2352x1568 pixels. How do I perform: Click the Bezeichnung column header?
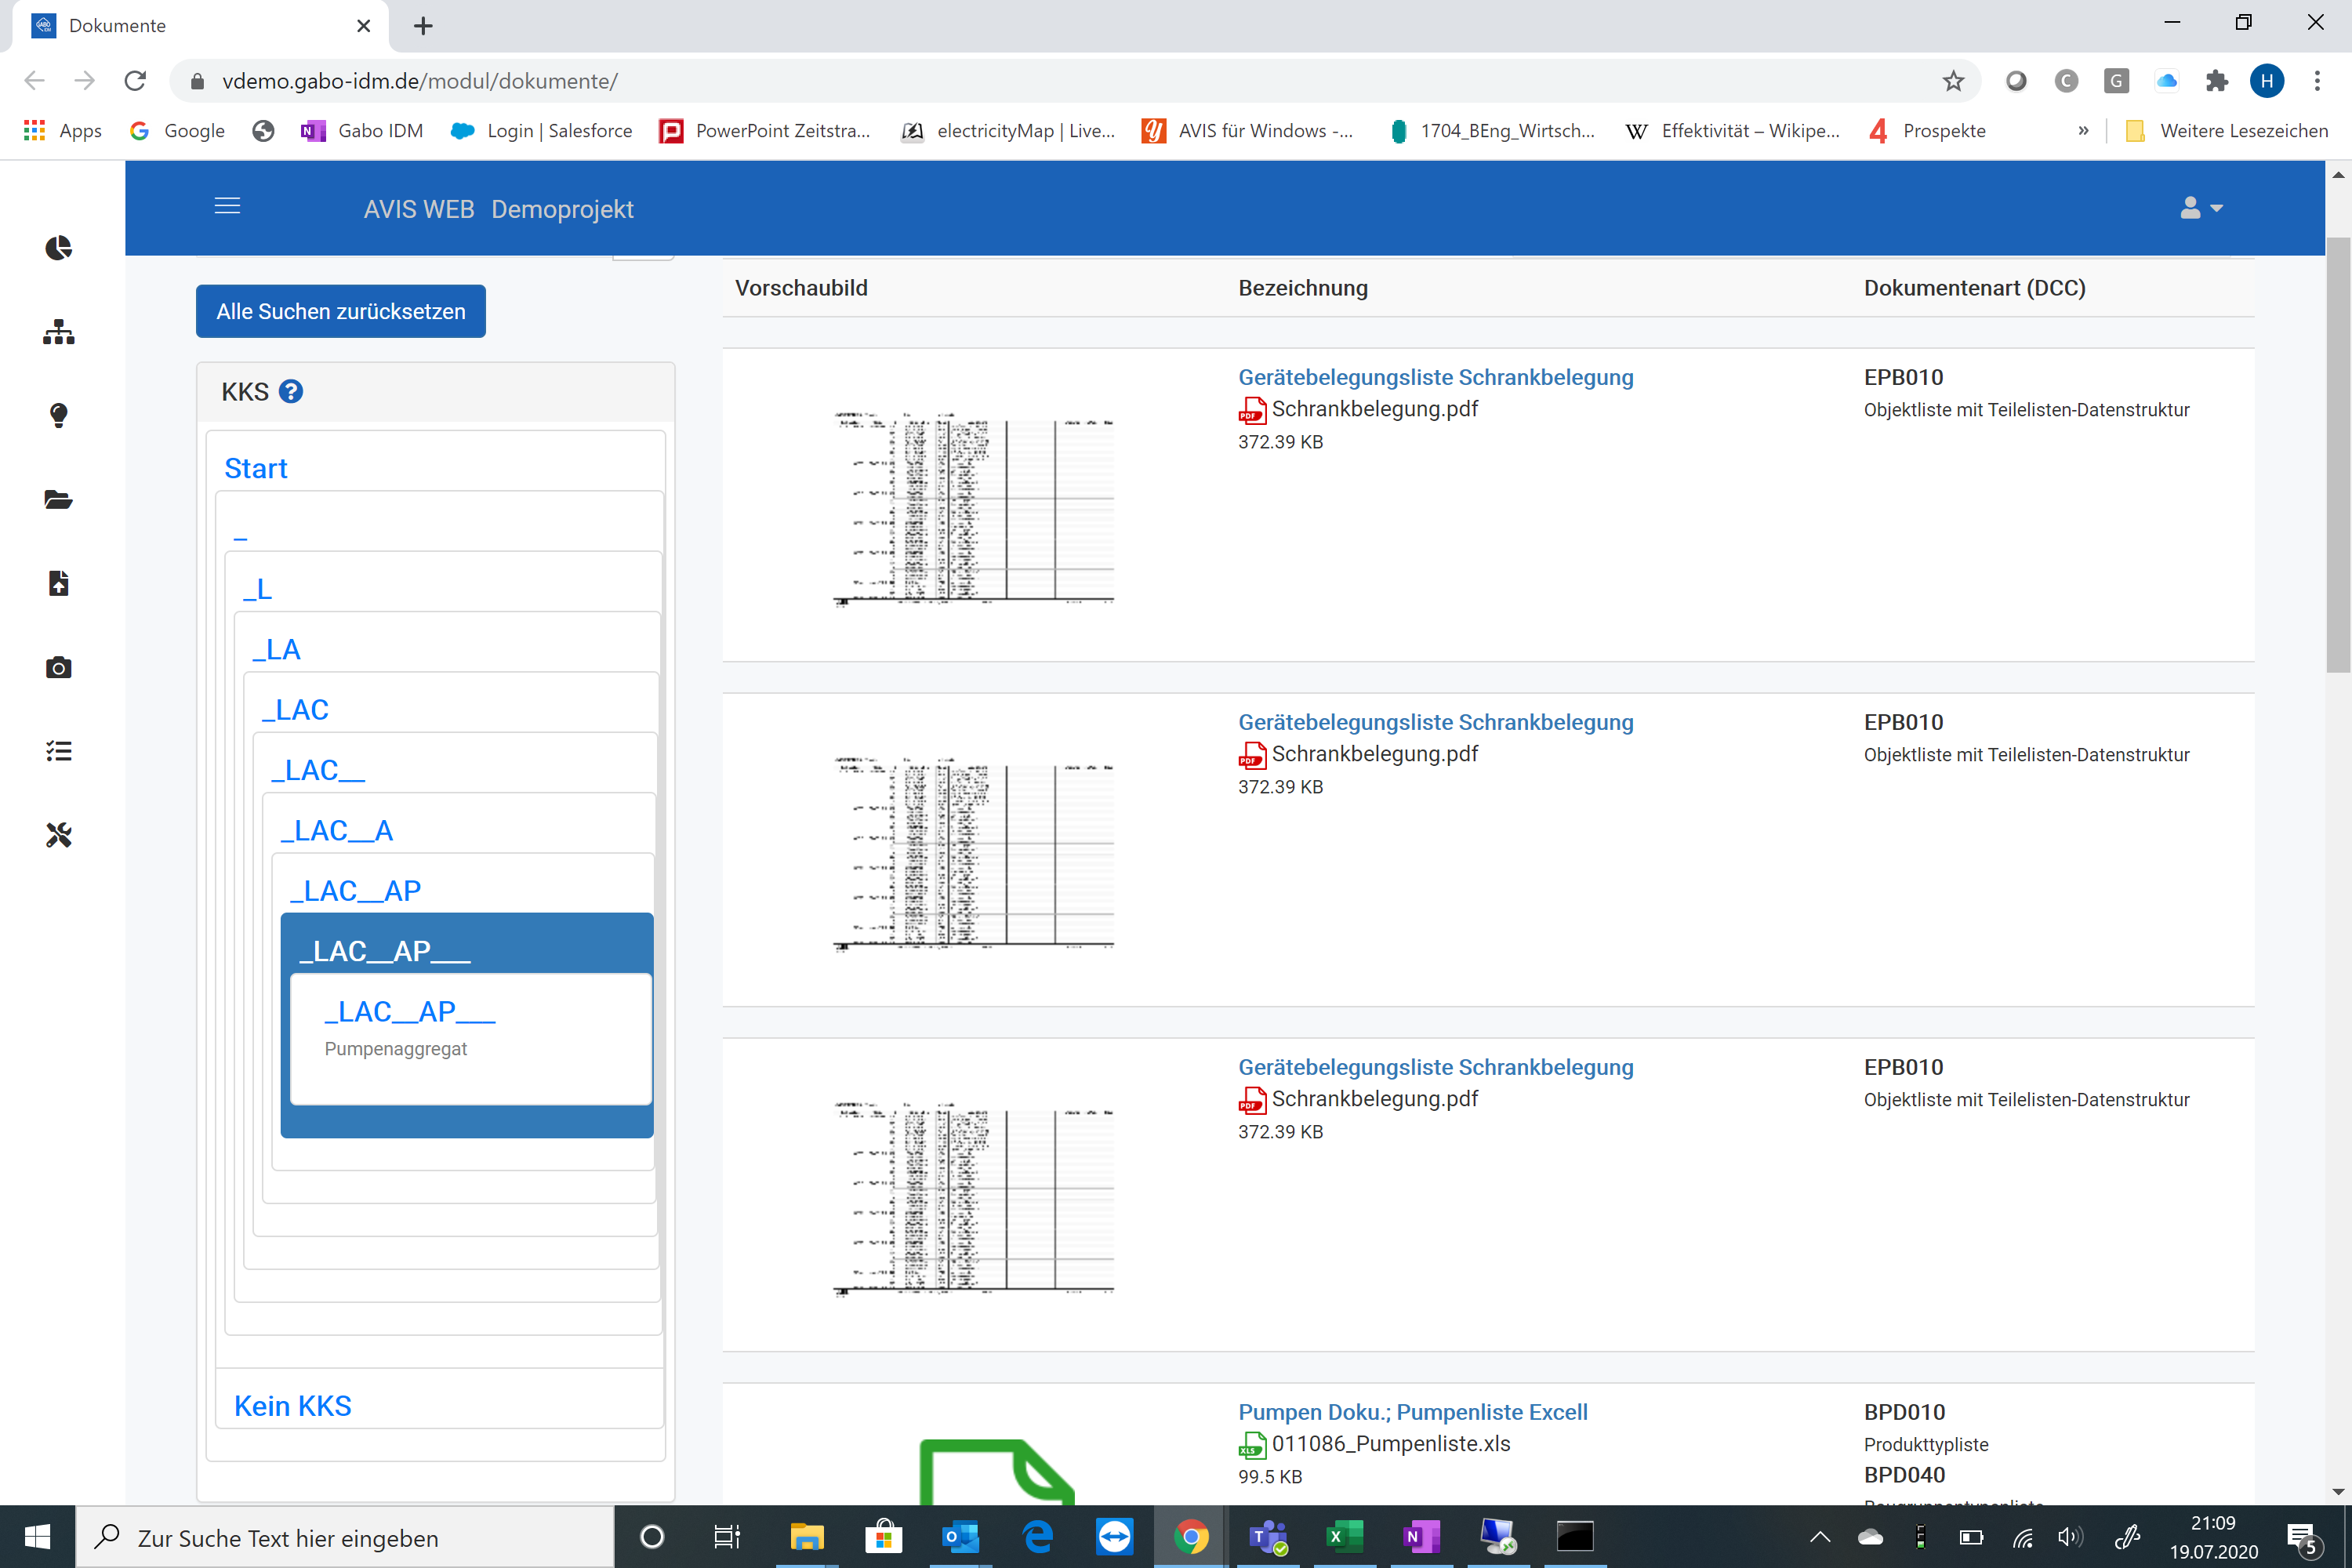pos(1303,288)
